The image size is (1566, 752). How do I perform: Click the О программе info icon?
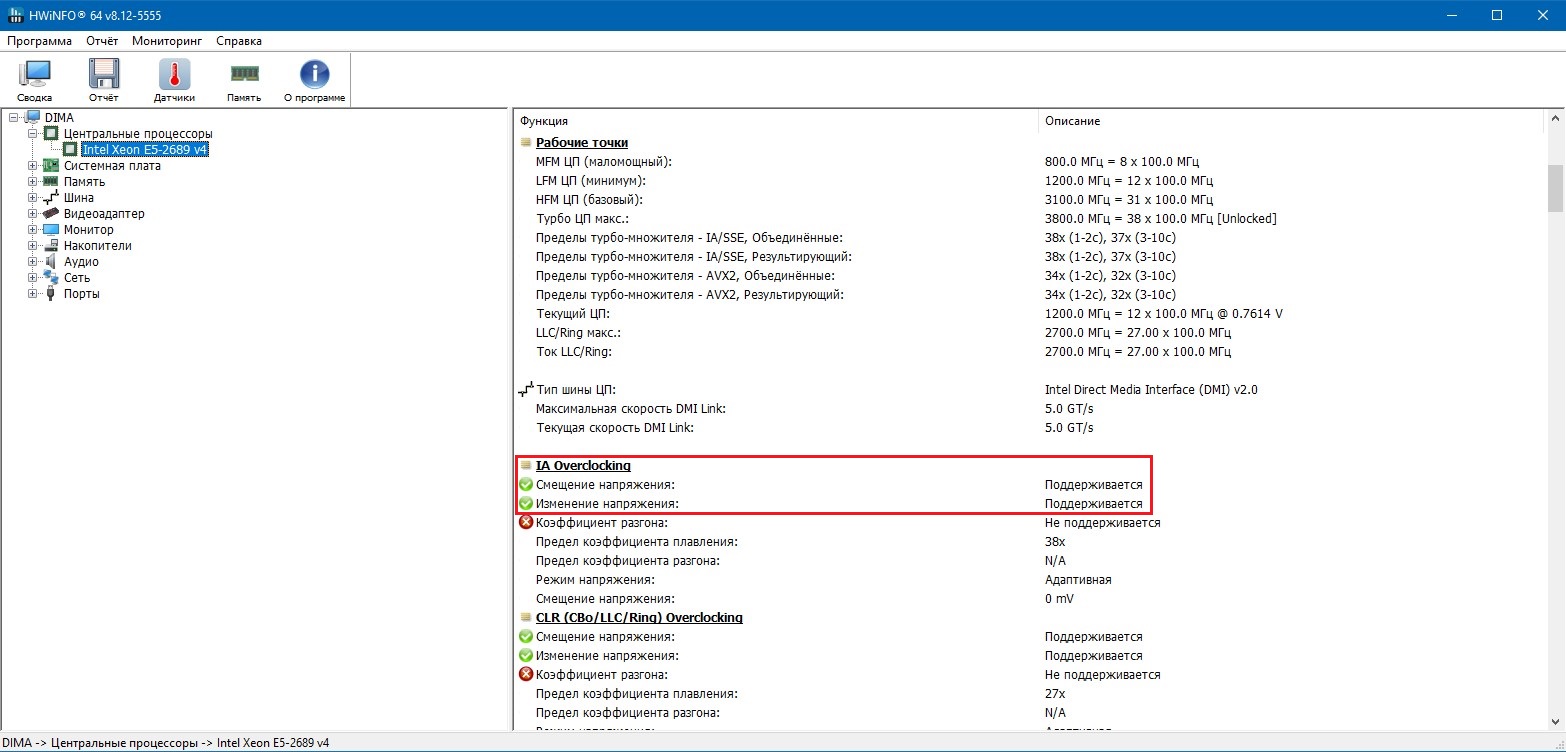(x=315, y=75)
